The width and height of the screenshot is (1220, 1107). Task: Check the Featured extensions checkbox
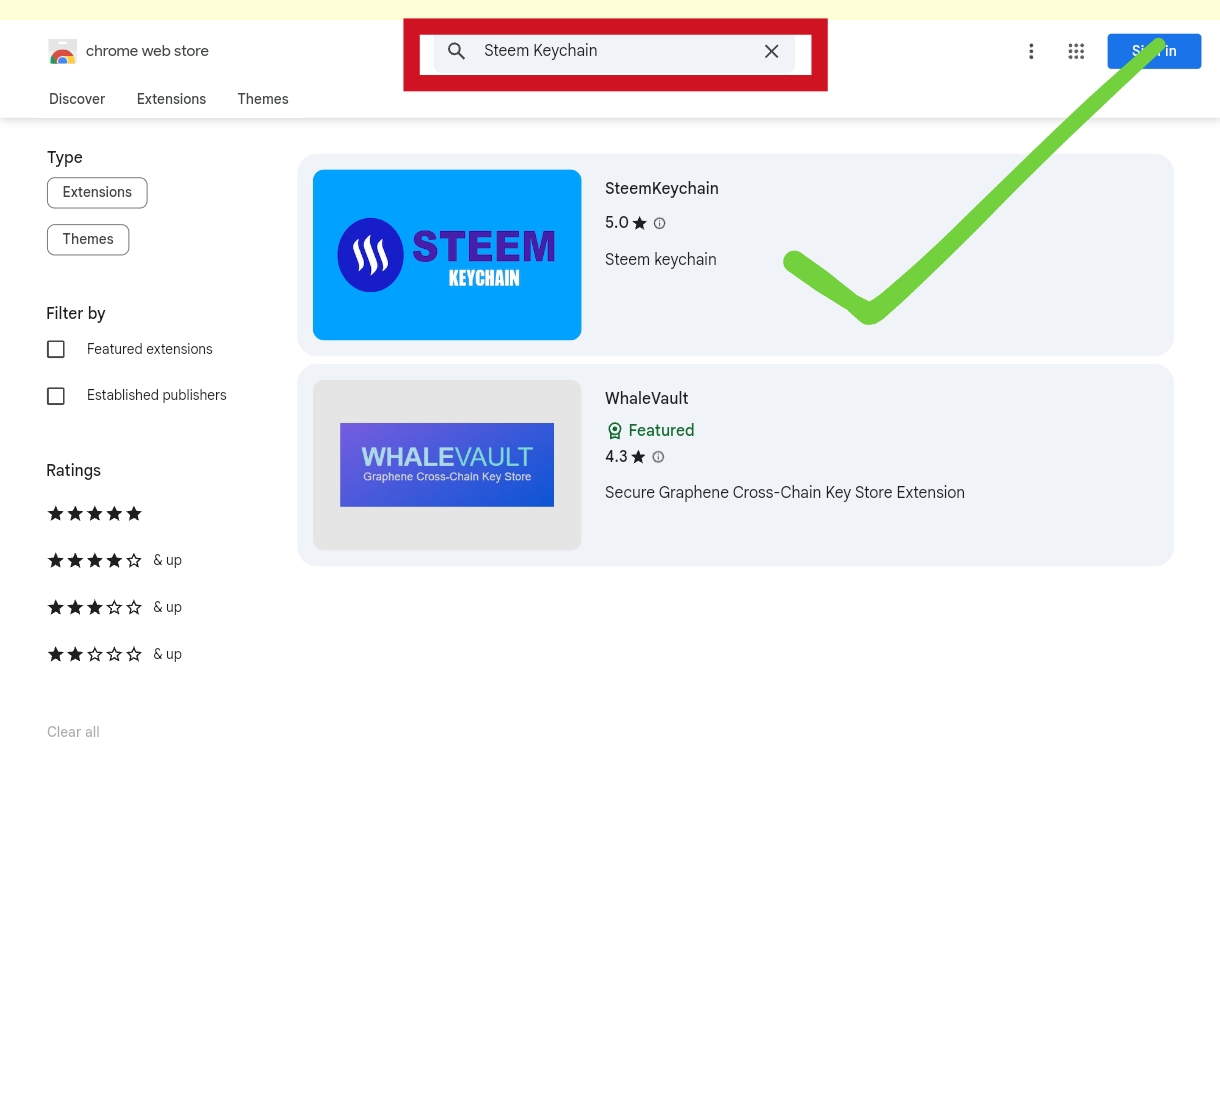[x=56, y=349]
